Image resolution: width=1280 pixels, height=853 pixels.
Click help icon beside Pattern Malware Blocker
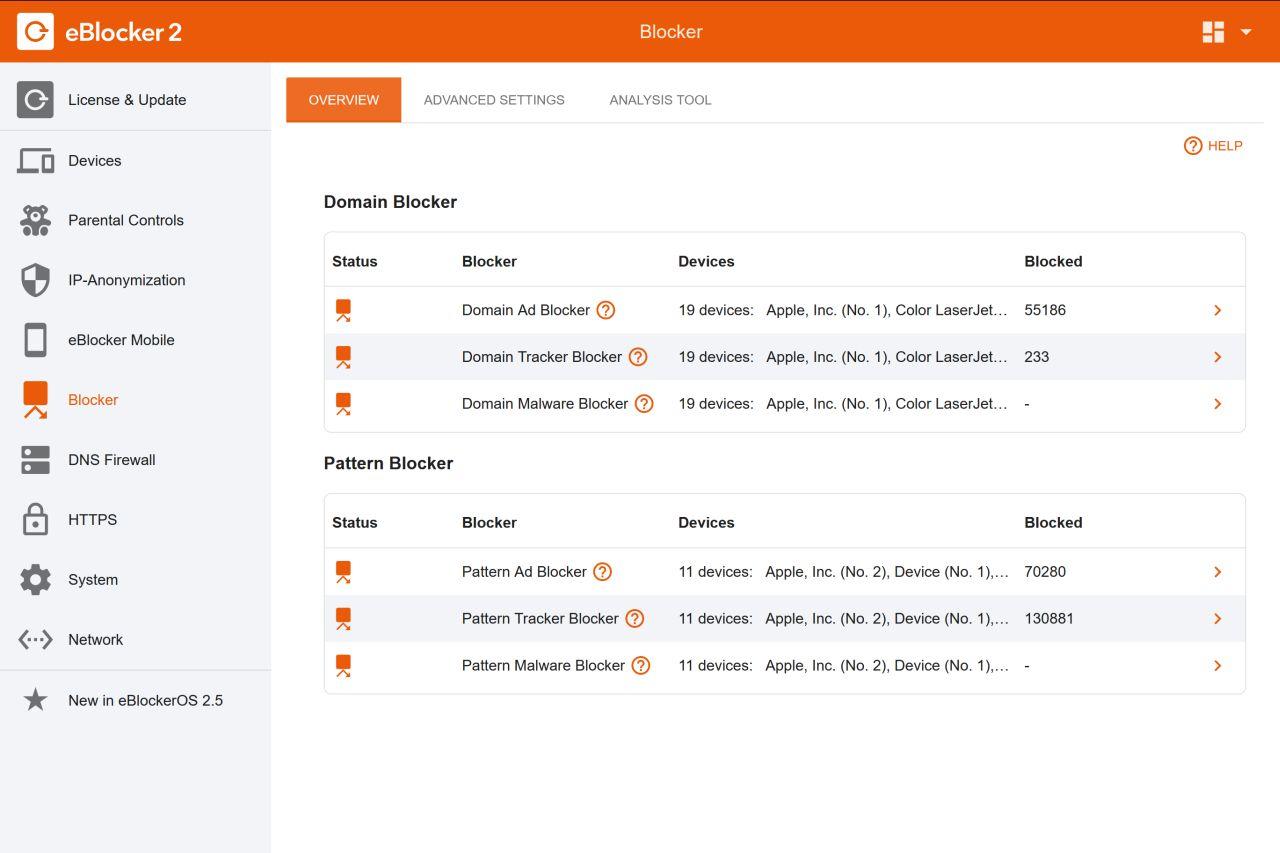tap(640, 666)
